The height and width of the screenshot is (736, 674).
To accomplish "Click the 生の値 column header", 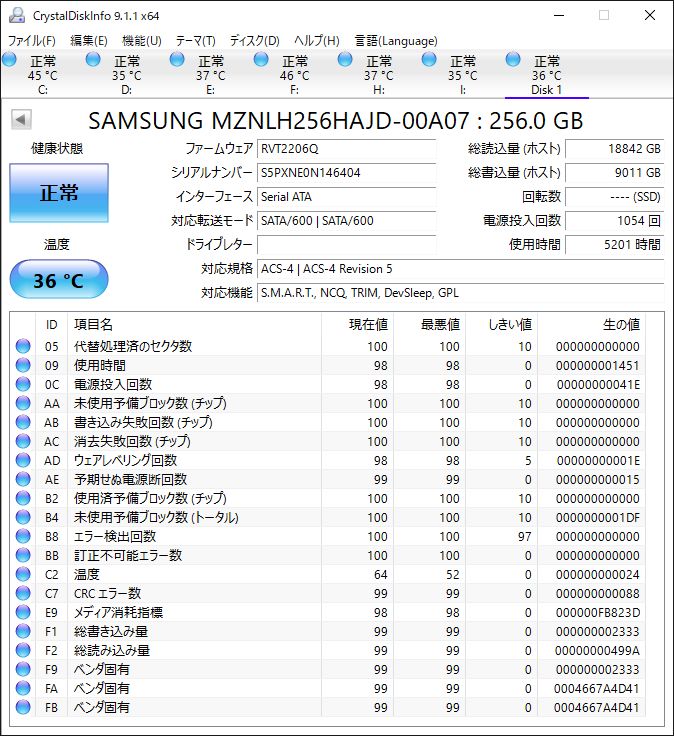I will pyautogui.click(x=590, y=324).
